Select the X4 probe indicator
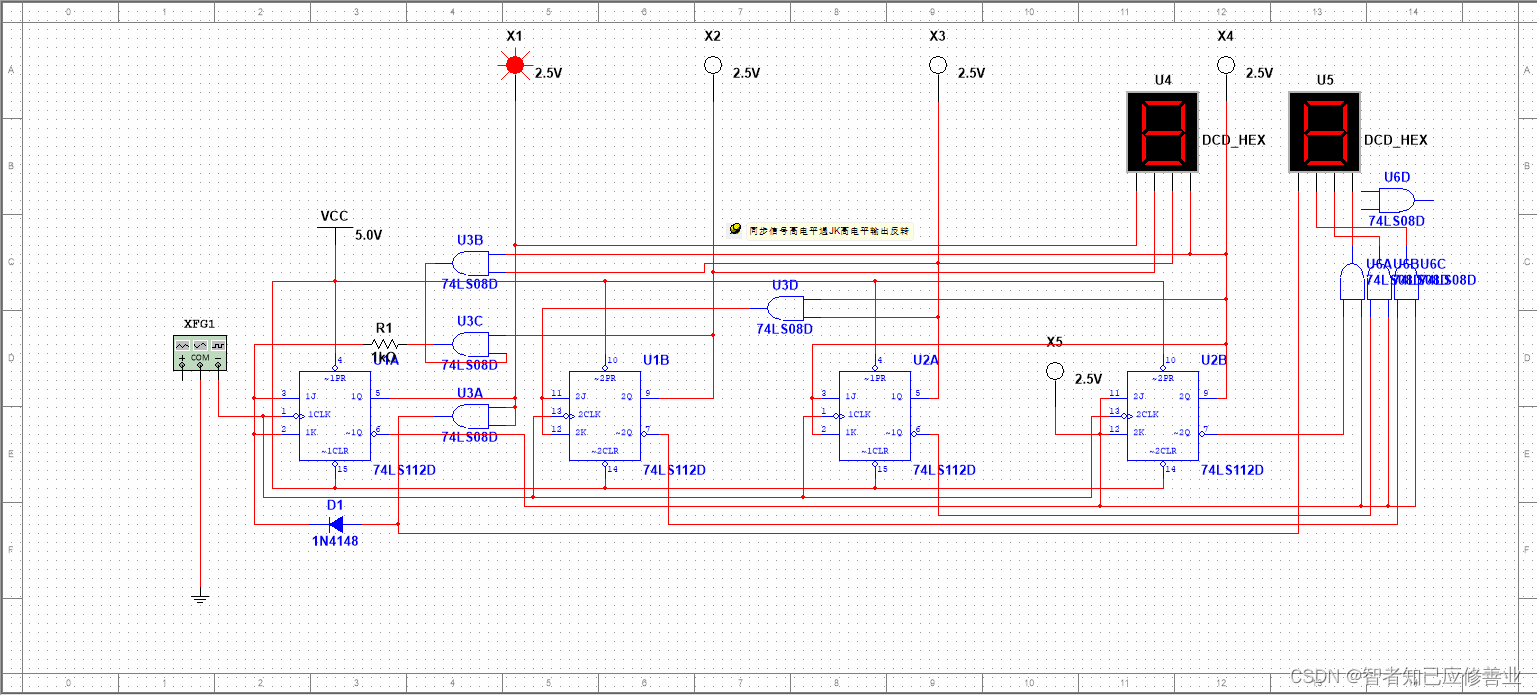The image size is (1537, 696). click(1226, 65)
